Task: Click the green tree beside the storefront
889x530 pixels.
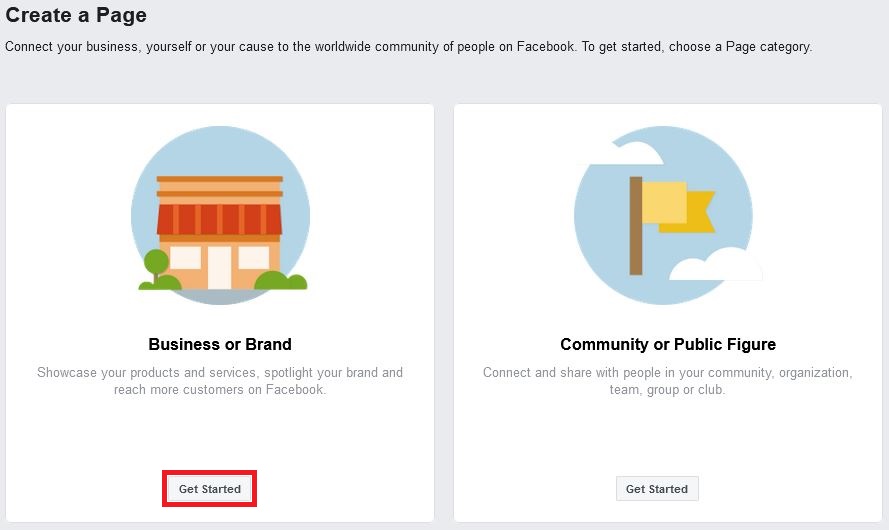Action: (x=156, y=270)
